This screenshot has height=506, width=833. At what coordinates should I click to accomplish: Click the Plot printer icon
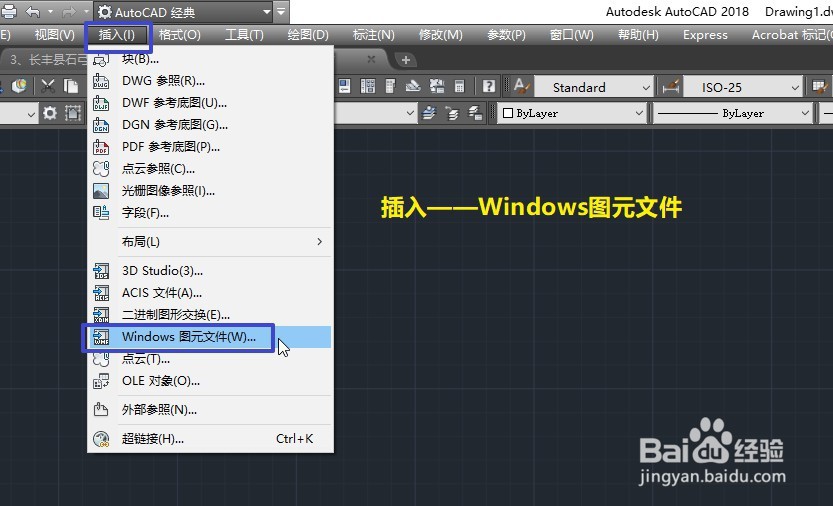(10, 11)
